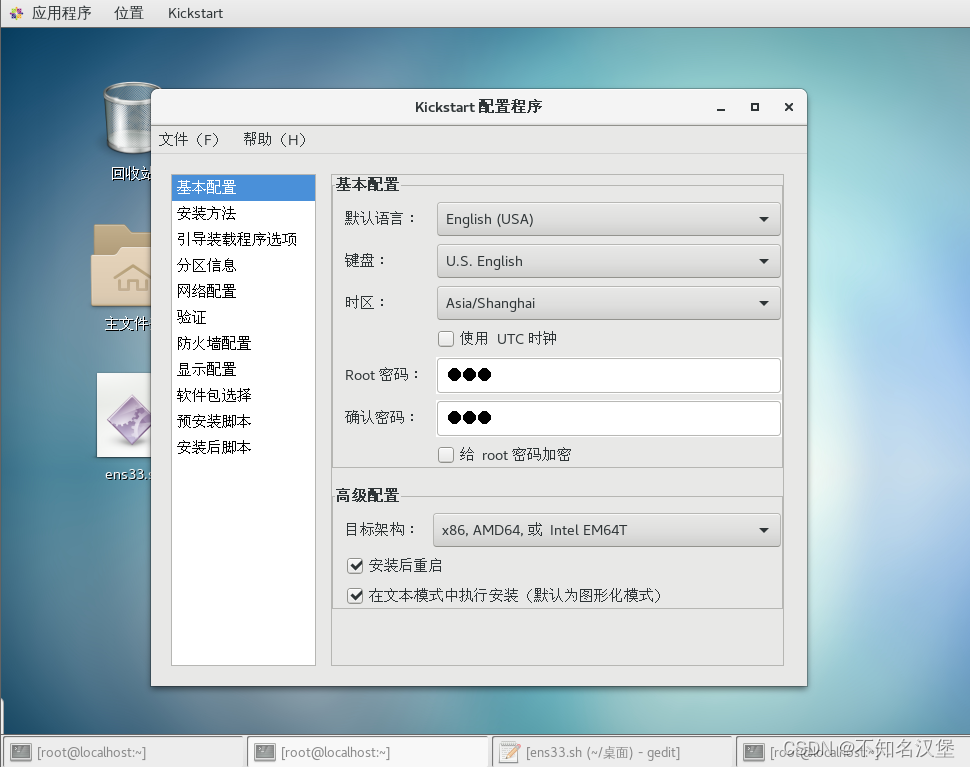
Task: Select 引导装载程序选项 in the sidebar
Action: coord(243,239)
